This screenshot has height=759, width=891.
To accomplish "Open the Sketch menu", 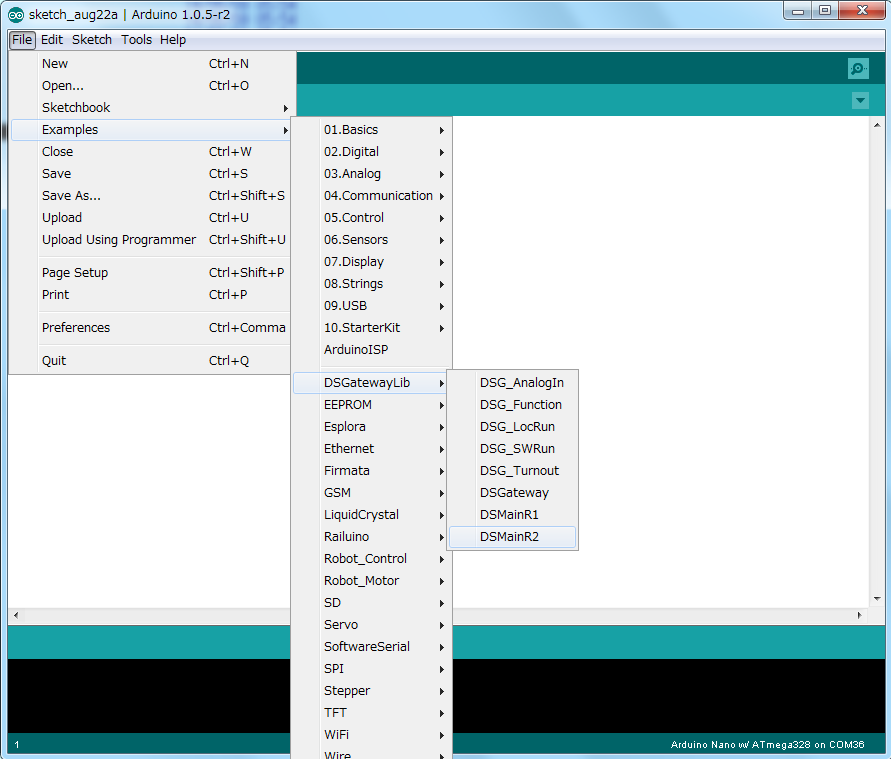I will 91,40.
